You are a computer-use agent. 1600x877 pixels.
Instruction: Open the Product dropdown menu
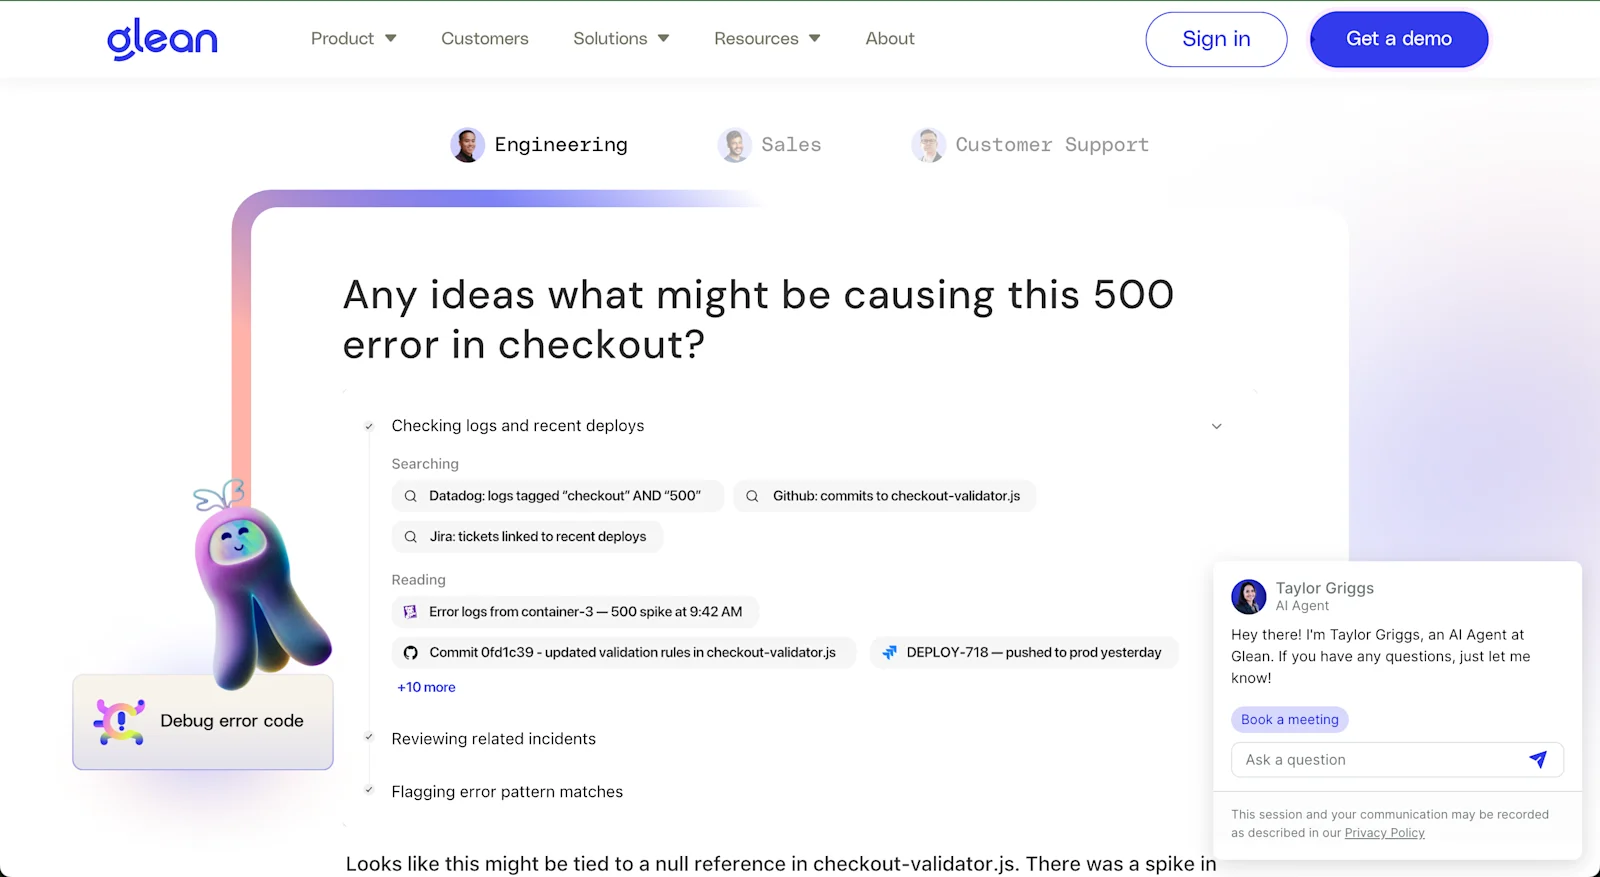(x=354, y=39)
